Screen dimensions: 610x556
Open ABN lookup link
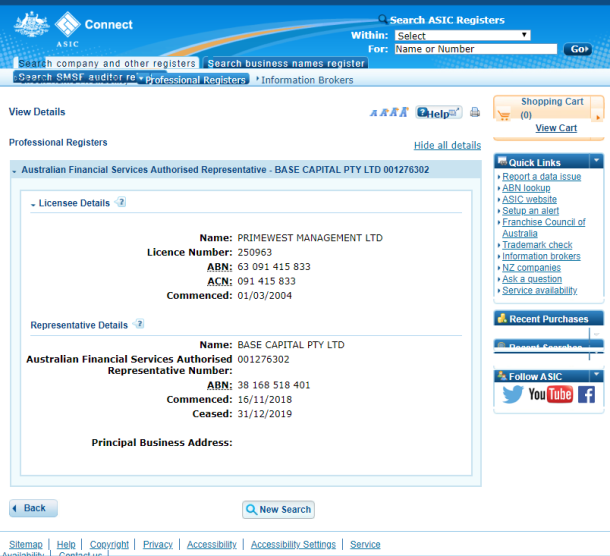[x=526, y=188]
